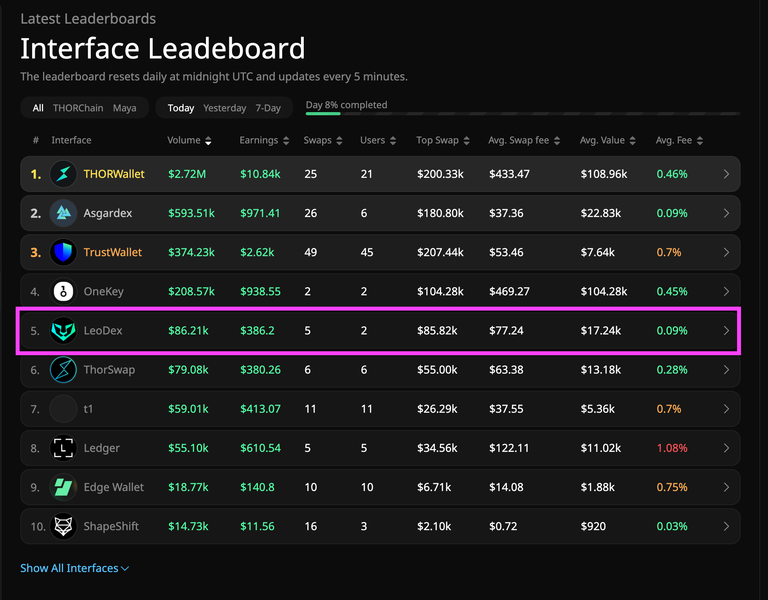Click the Edge Wallet interface name
Viewport: 768px width, 600px height.
tap(114, 487)
